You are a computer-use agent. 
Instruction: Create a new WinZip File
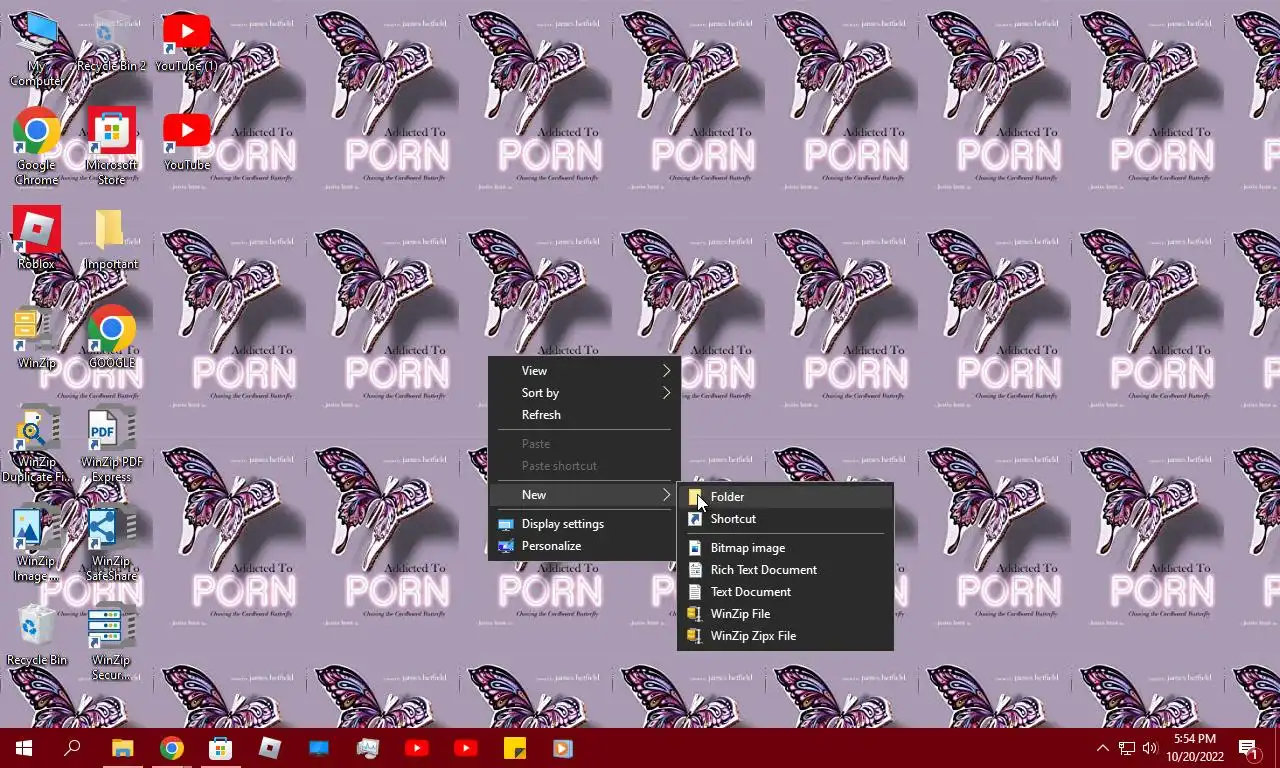pyautogui.click(x=785, y=614)
